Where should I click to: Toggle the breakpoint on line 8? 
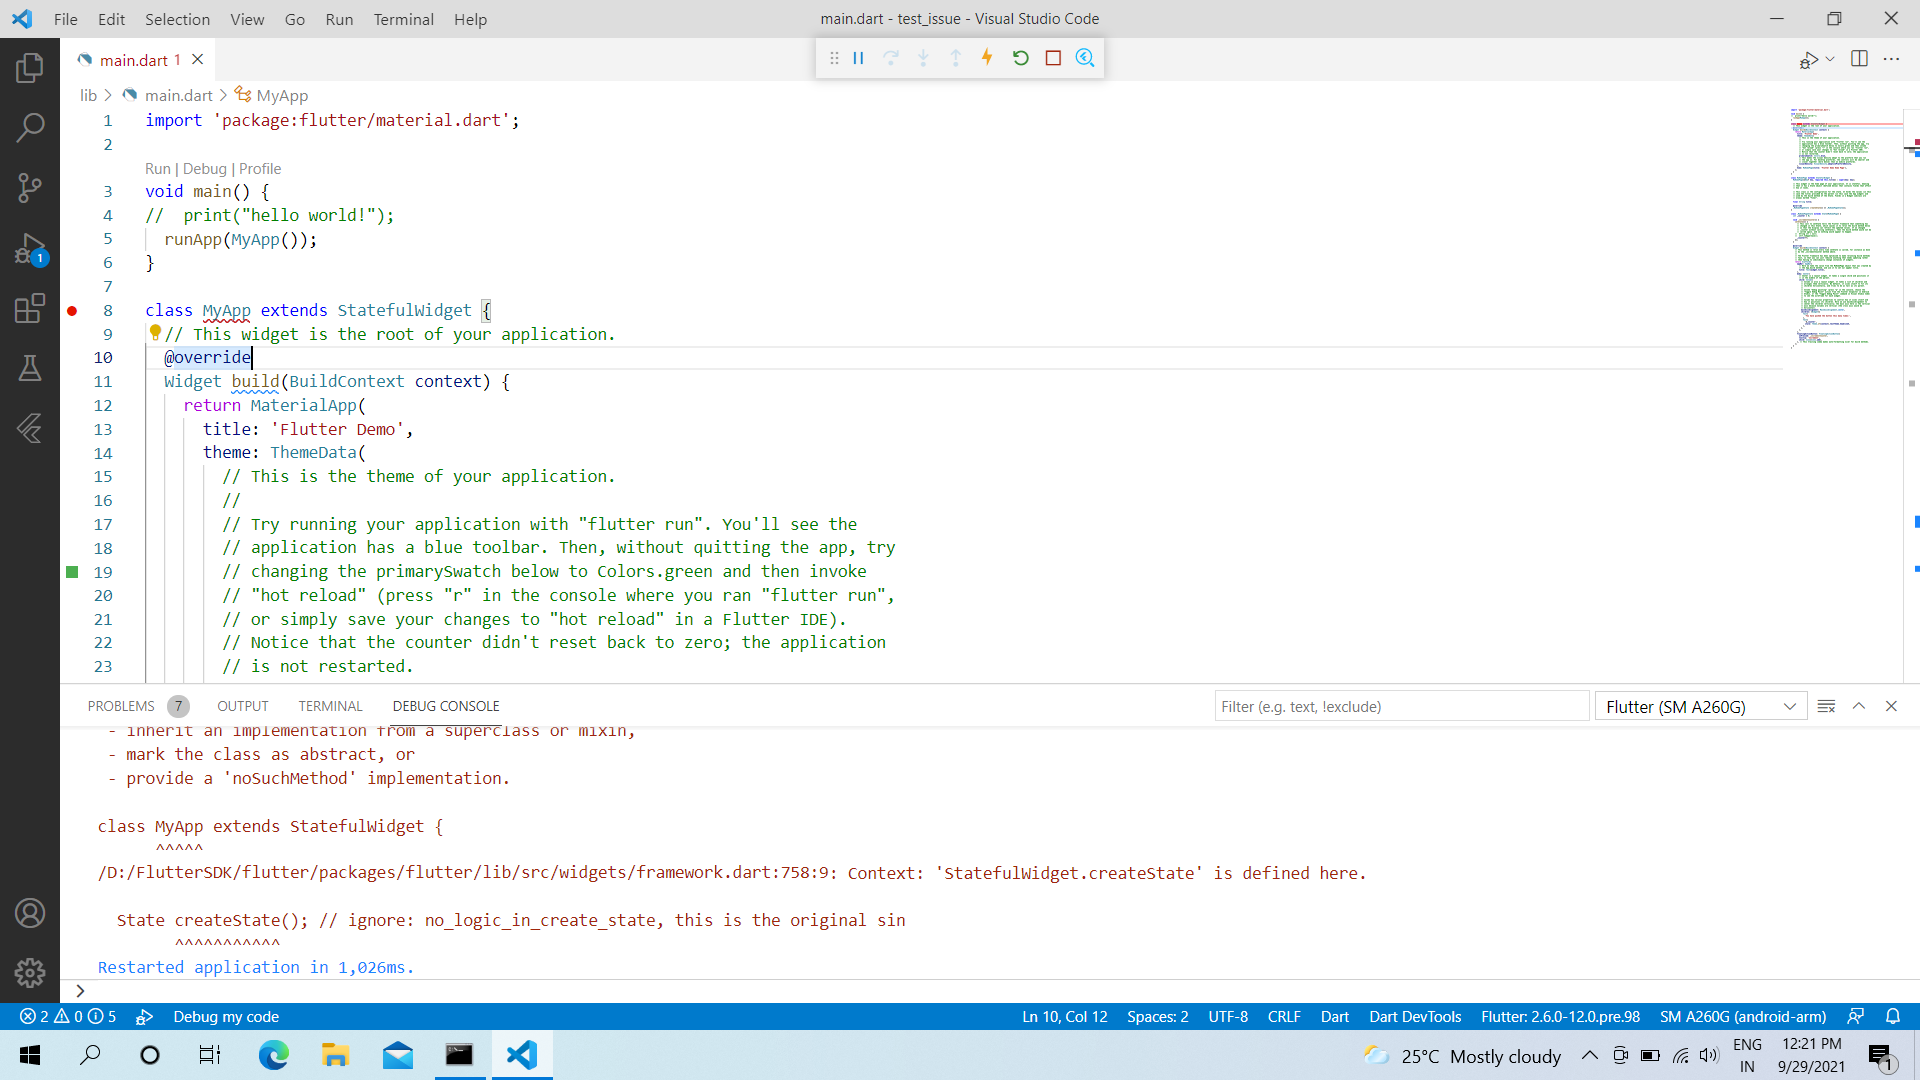click(71, 310)
